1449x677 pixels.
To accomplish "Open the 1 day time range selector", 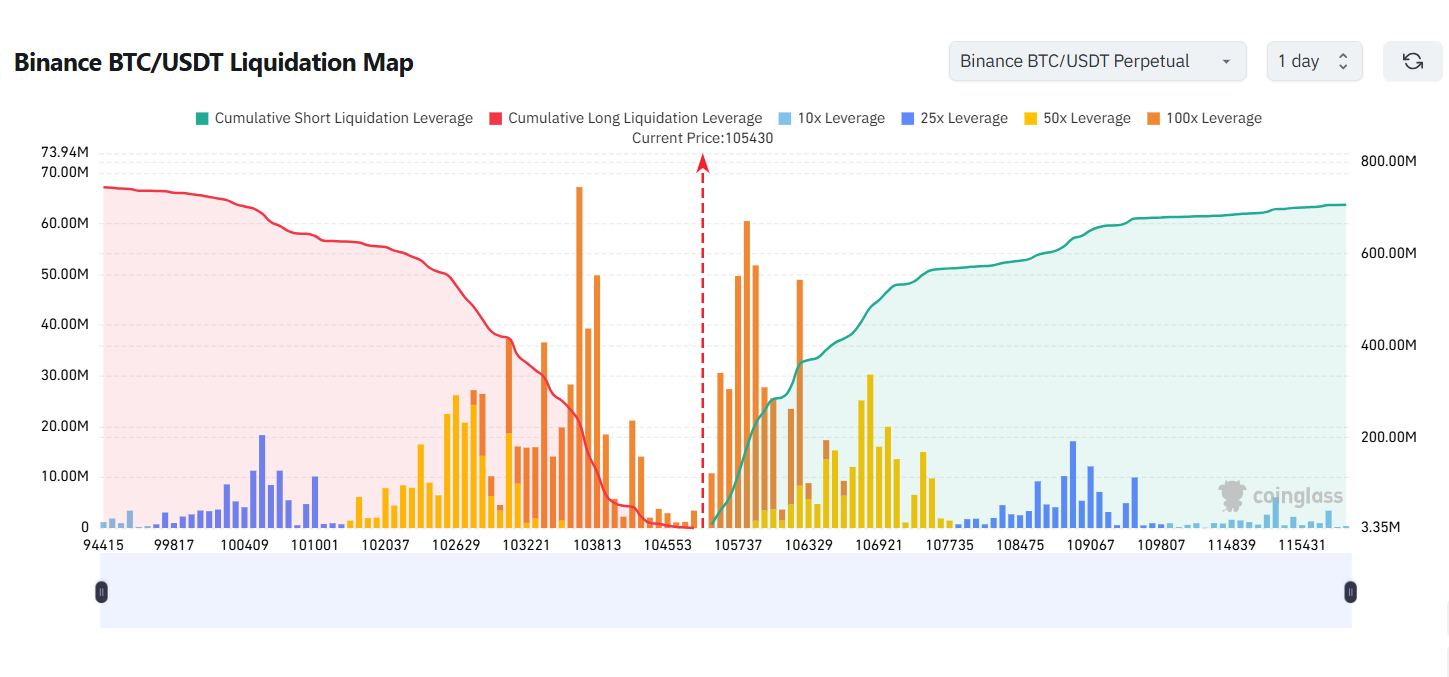I will click(x=1314, y=61).
